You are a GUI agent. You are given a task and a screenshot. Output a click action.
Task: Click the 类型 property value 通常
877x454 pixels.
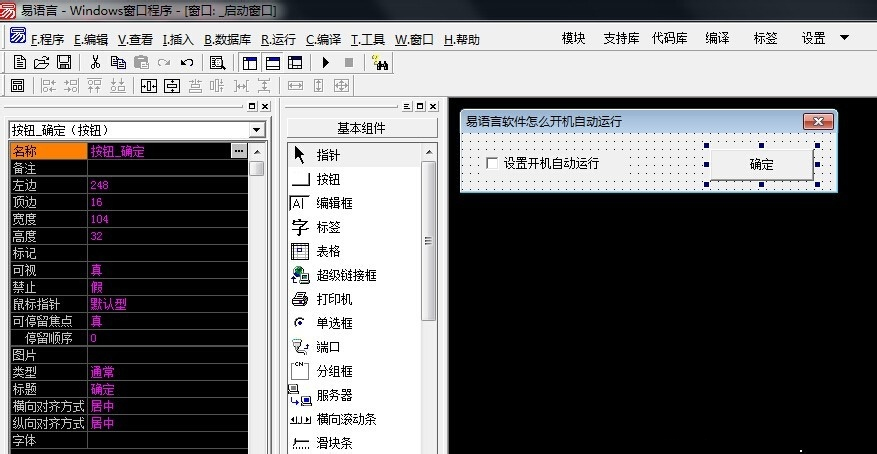tap(102, 372)
